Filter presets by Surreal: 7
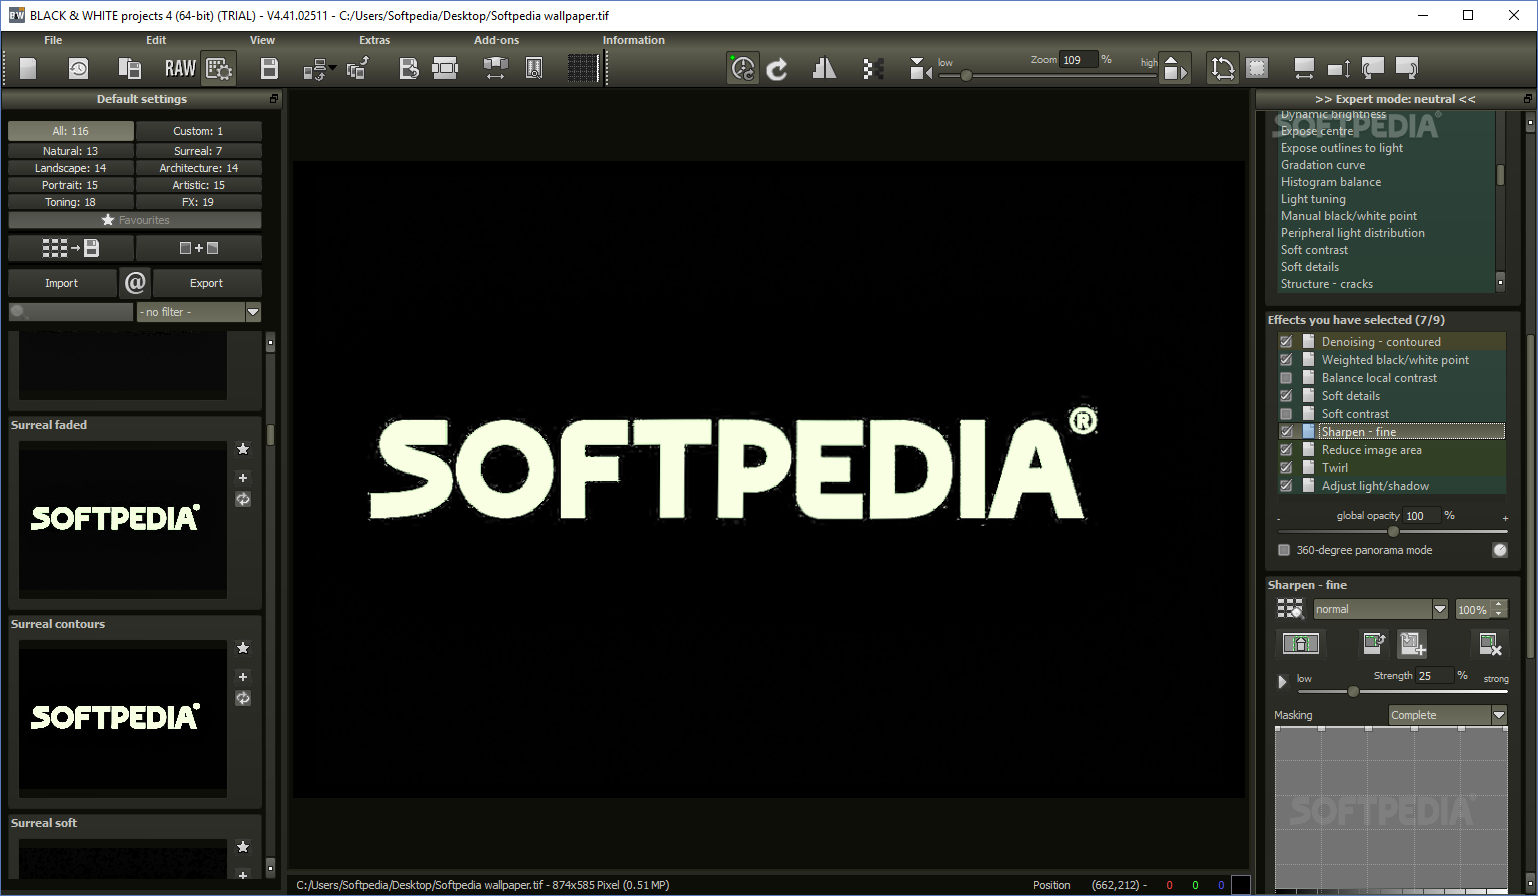 click(x=199, y=151)
